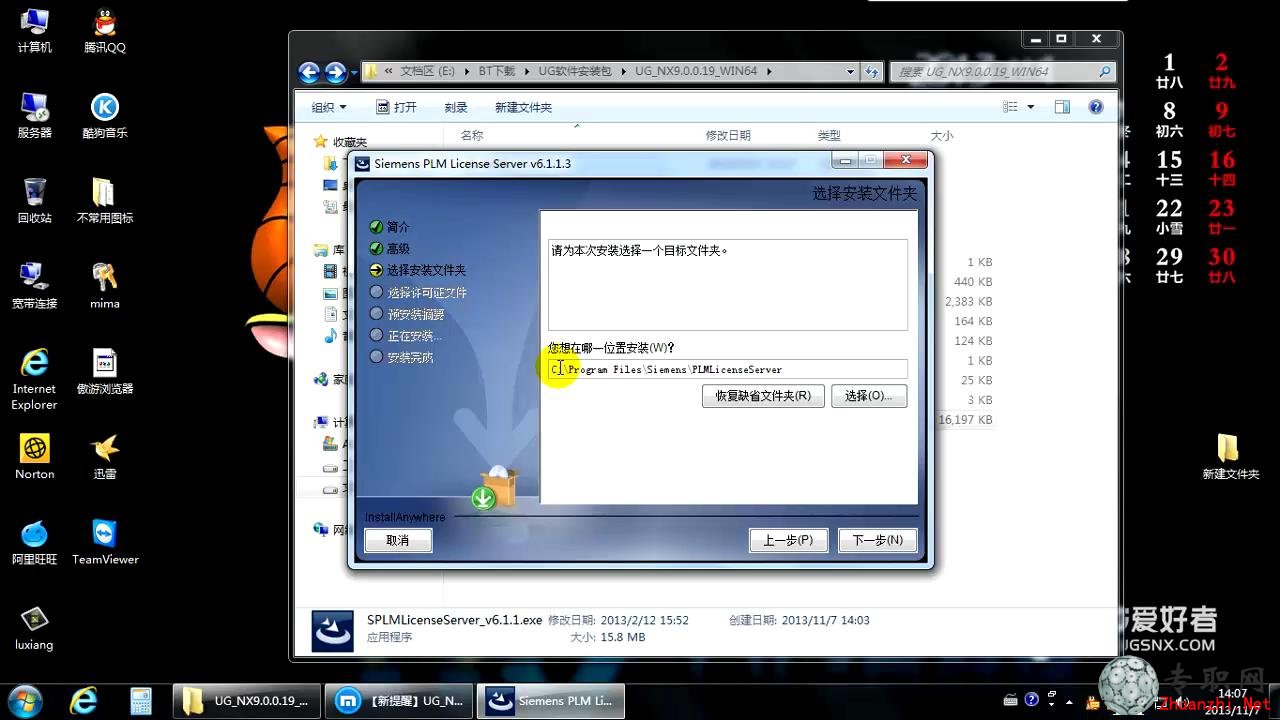This screenshot has height=720, width=1280.
Task: Launch Internet Explorer from the desktop
Action: click(34, 379)
